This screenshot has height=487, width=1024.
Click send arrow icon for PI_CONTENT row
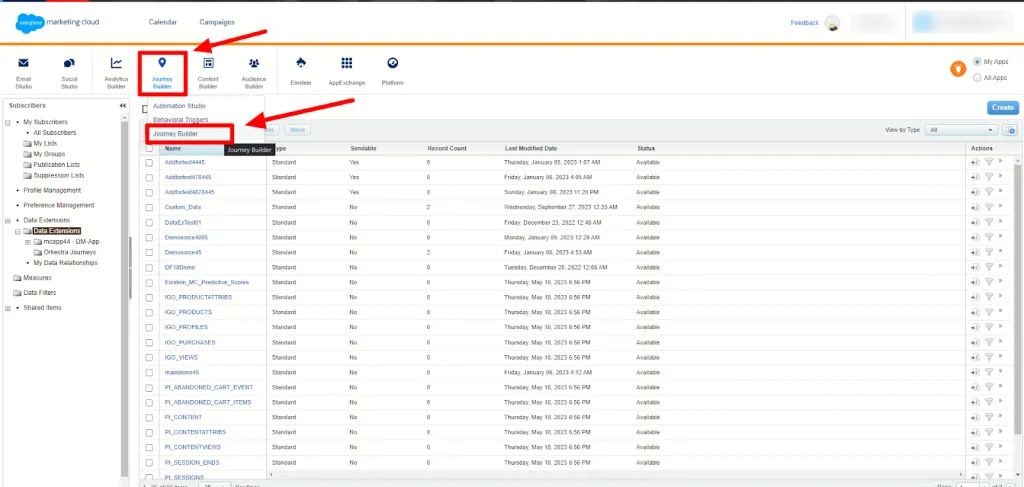point(1000,417)
